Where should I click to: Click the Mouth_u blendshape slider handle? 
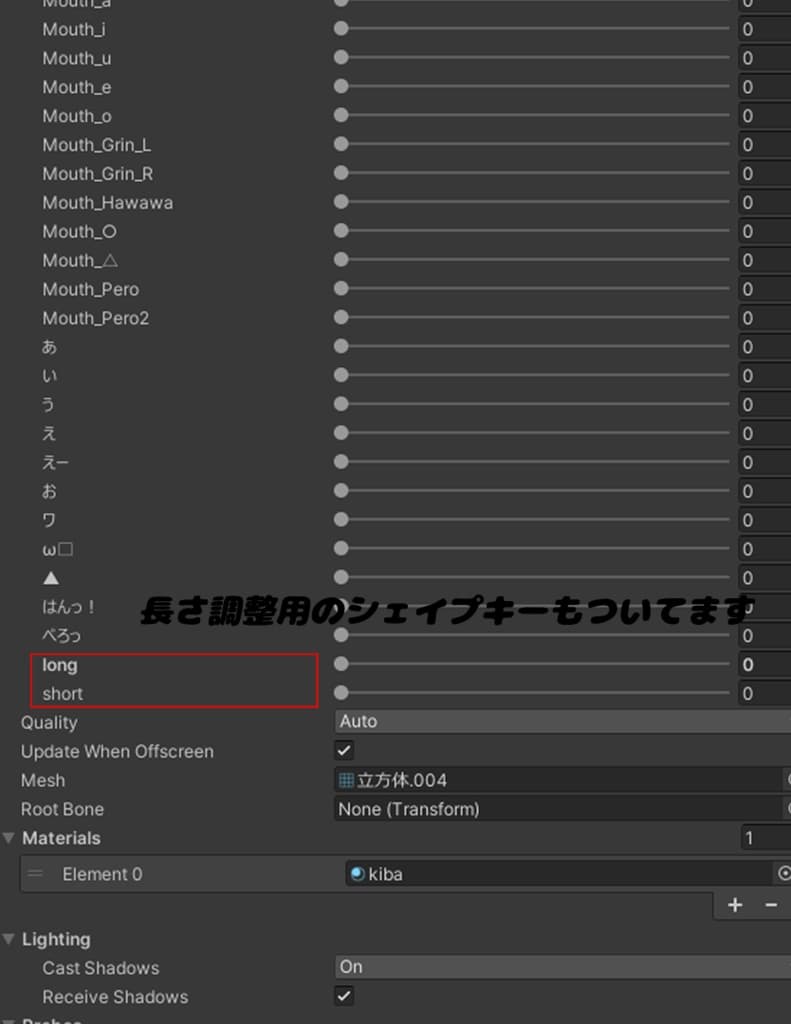[341, 57]
